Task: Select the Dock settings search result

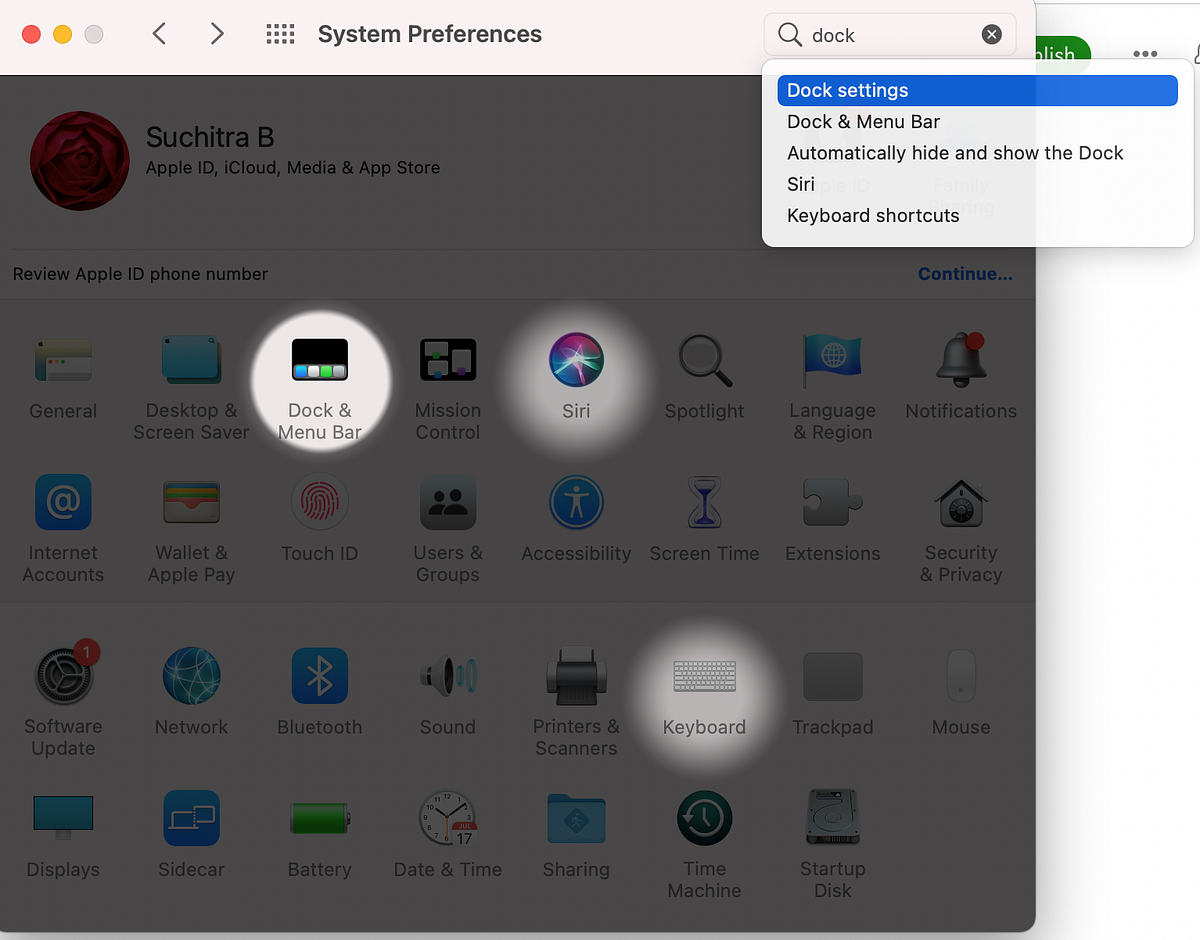Action: [x=977, y=90]
